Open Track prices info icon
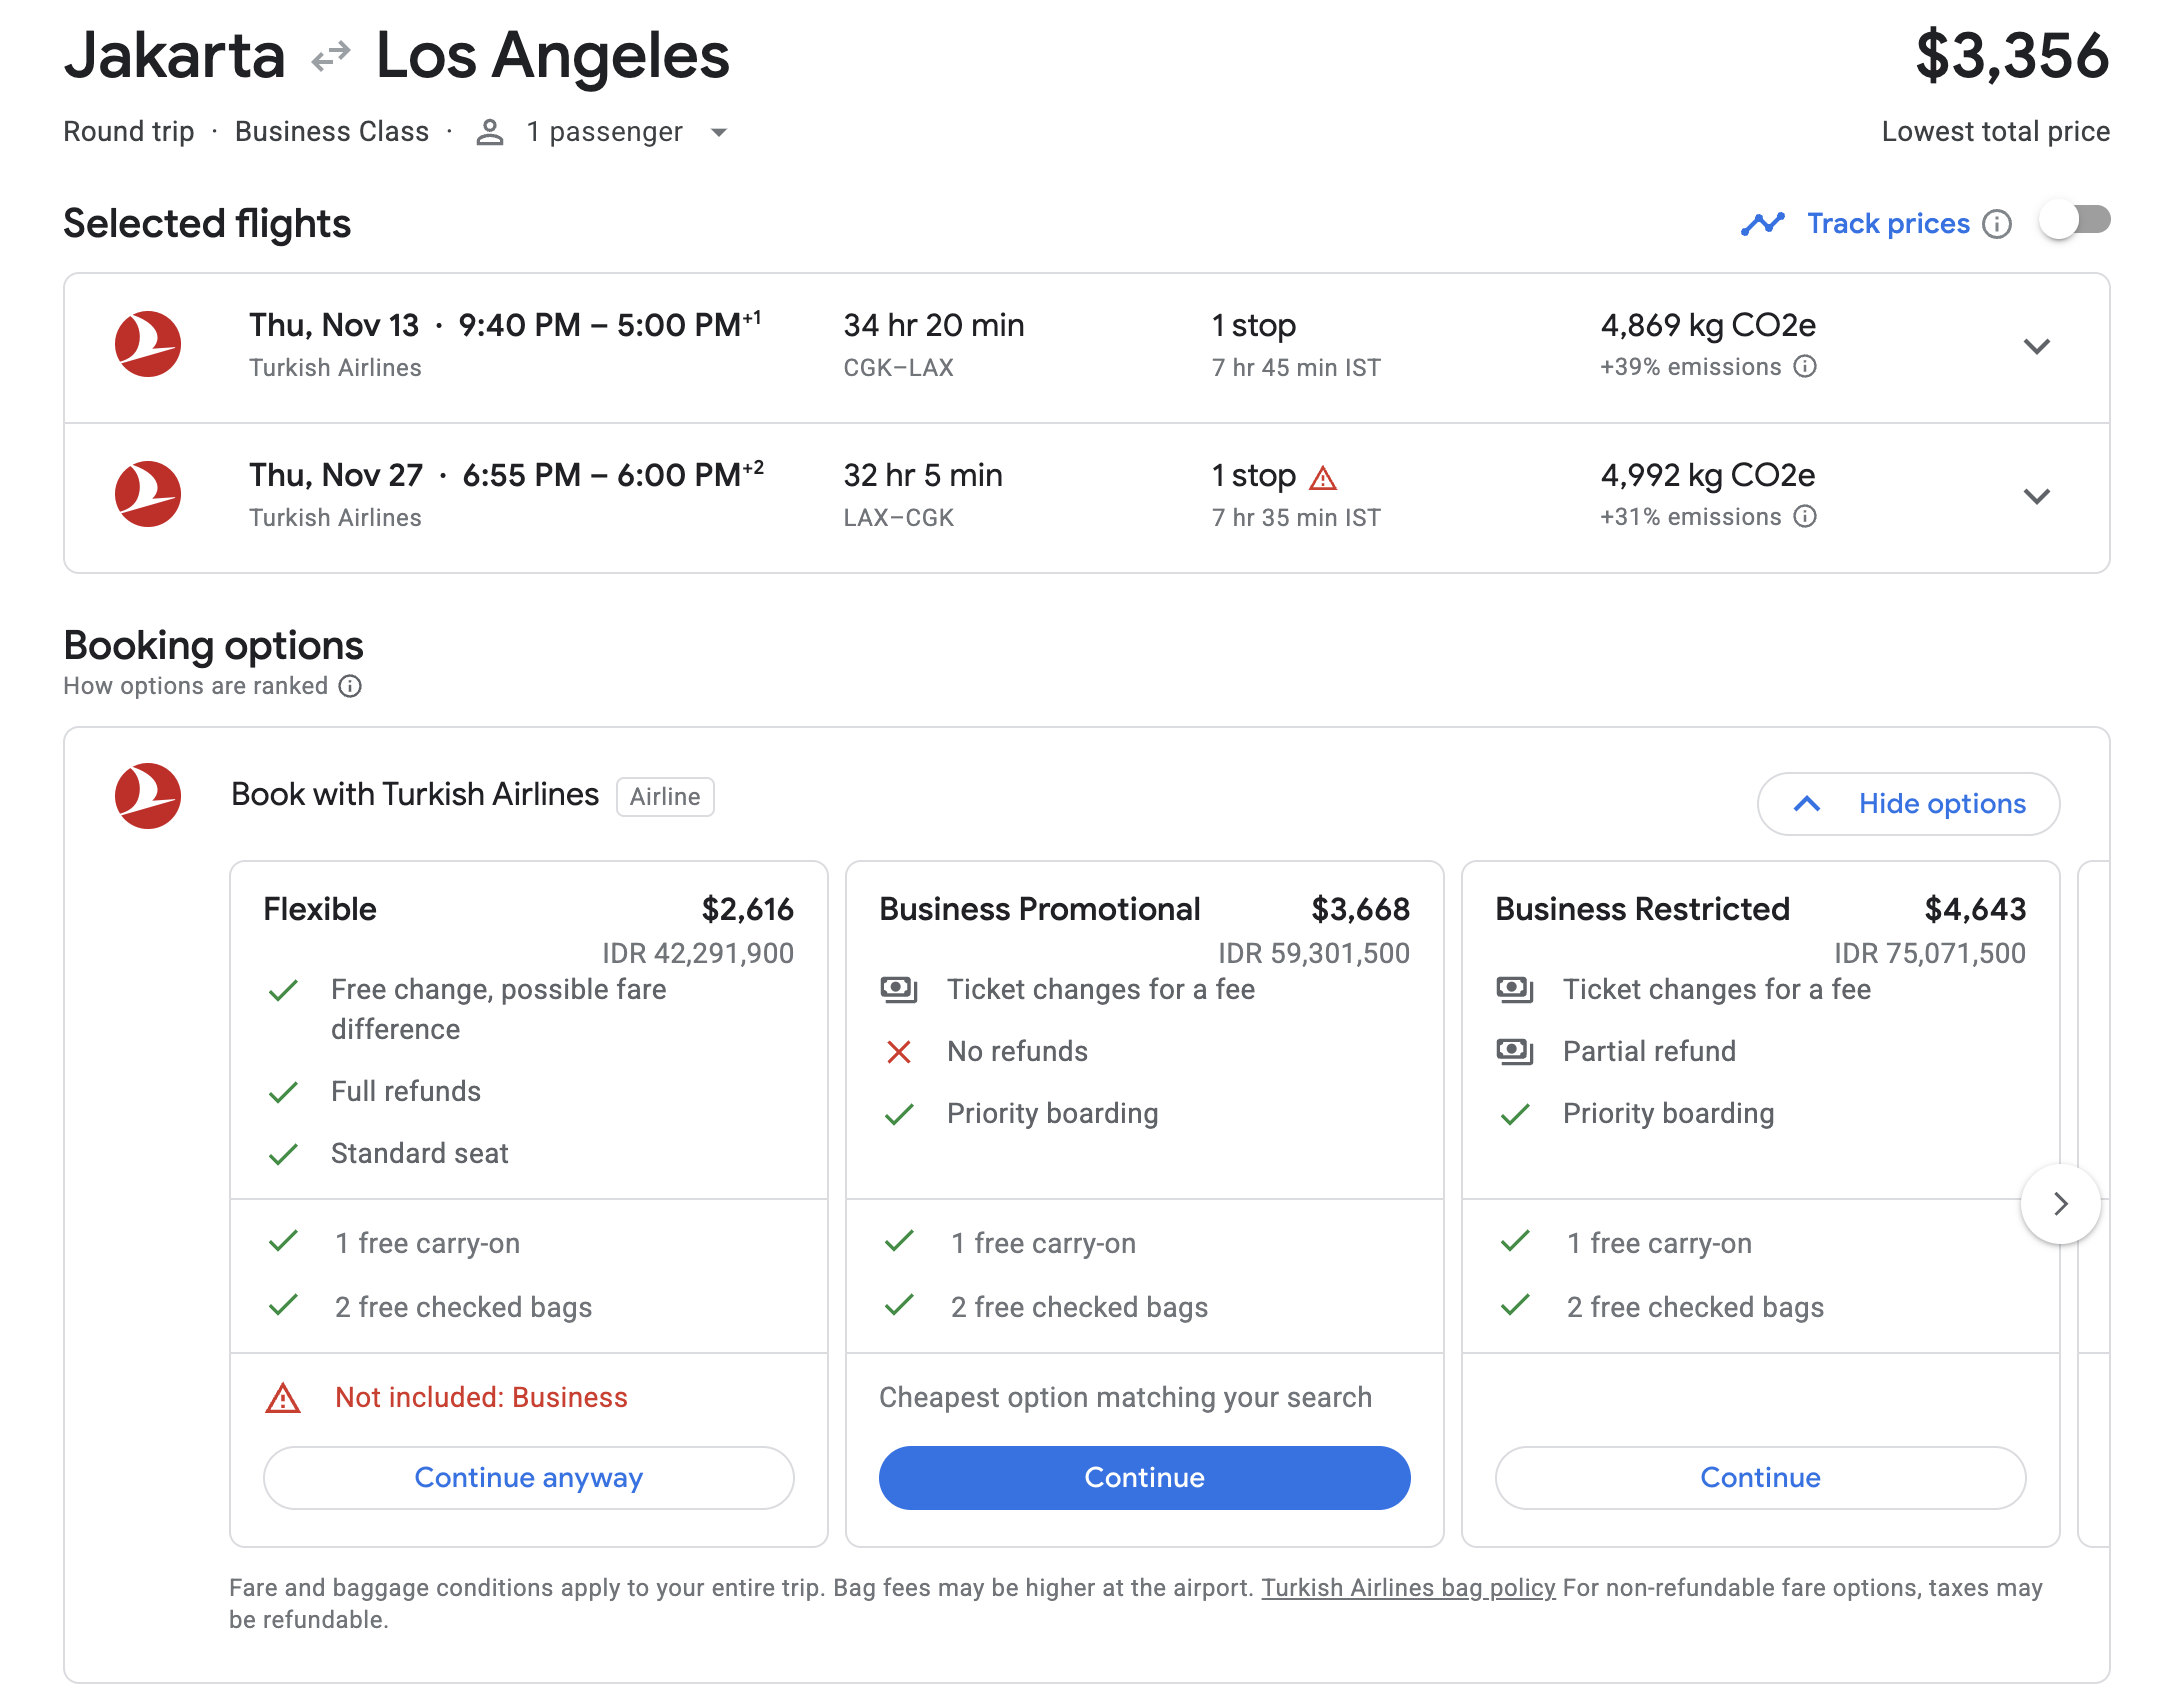 [1997, 224]
